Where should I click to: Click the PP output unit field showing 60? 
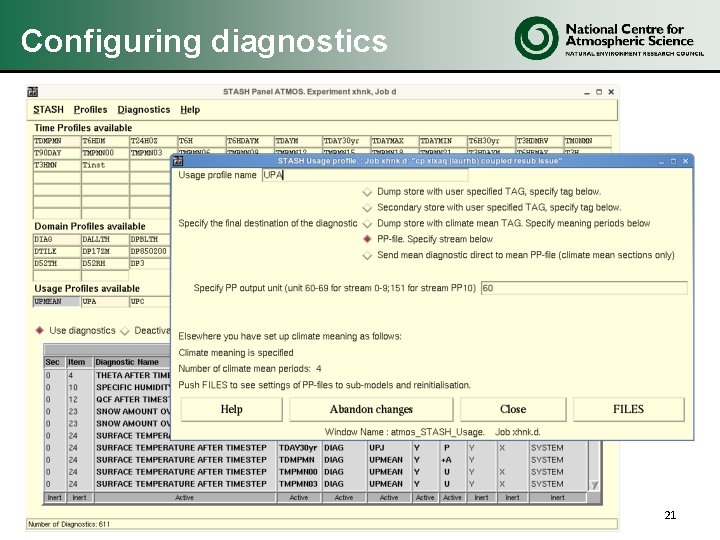click(x=584, y=288)
